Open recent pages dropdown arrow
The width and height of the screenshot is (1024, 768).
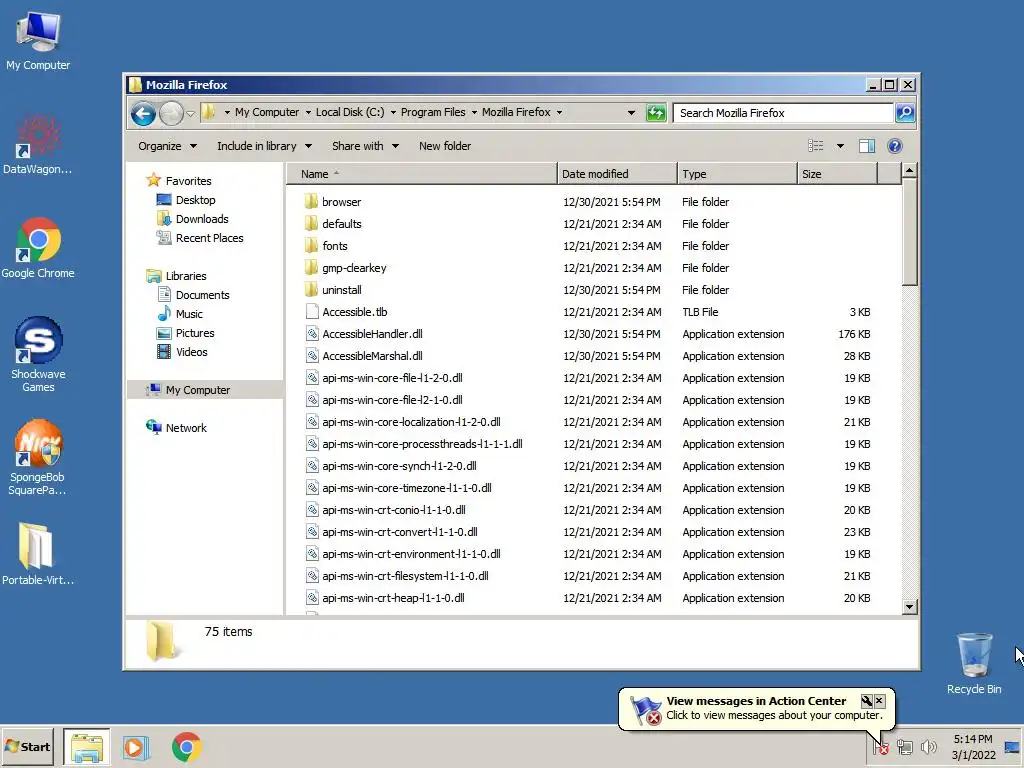(190, 114)
